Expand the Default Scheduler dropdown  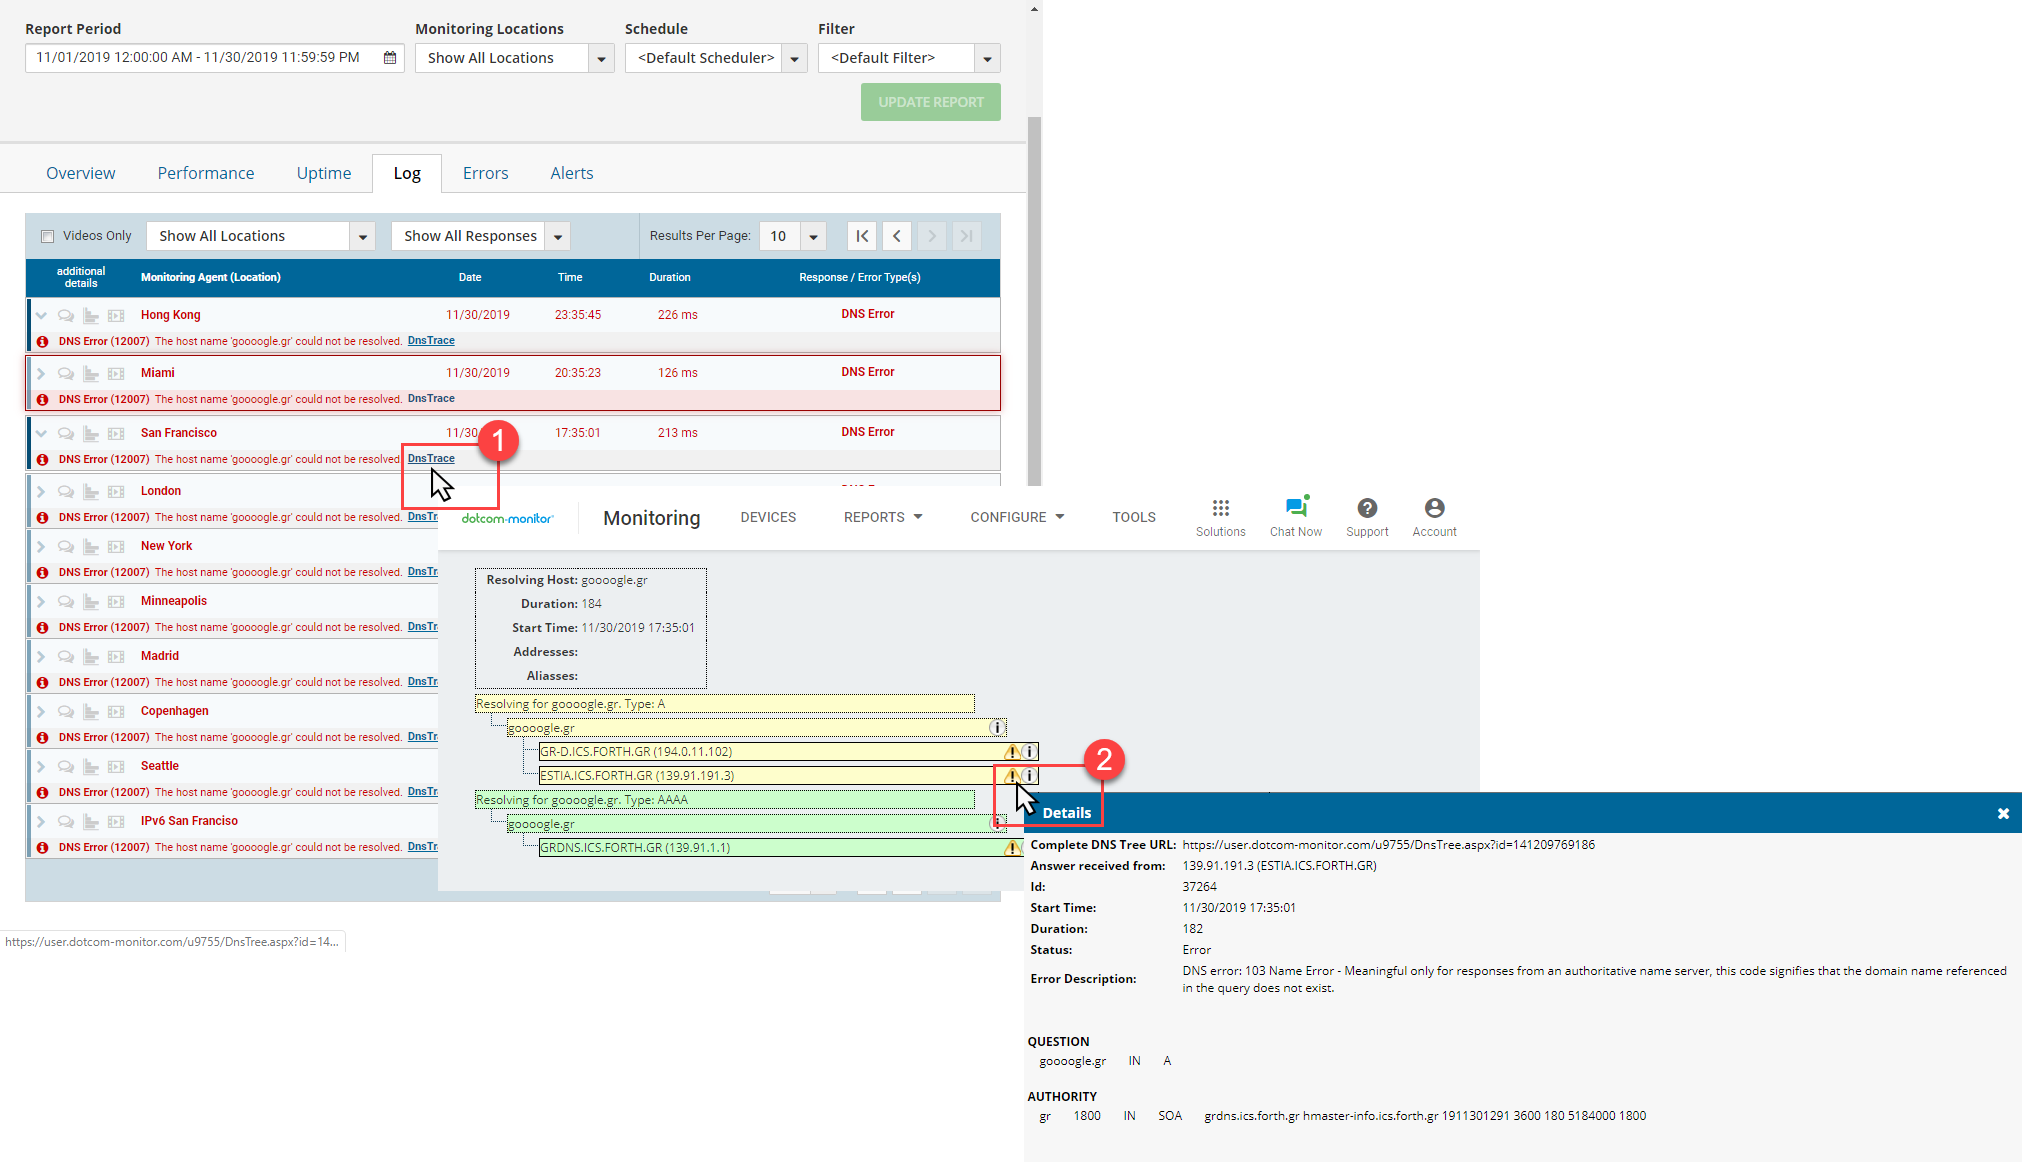[x=794, y=59]
